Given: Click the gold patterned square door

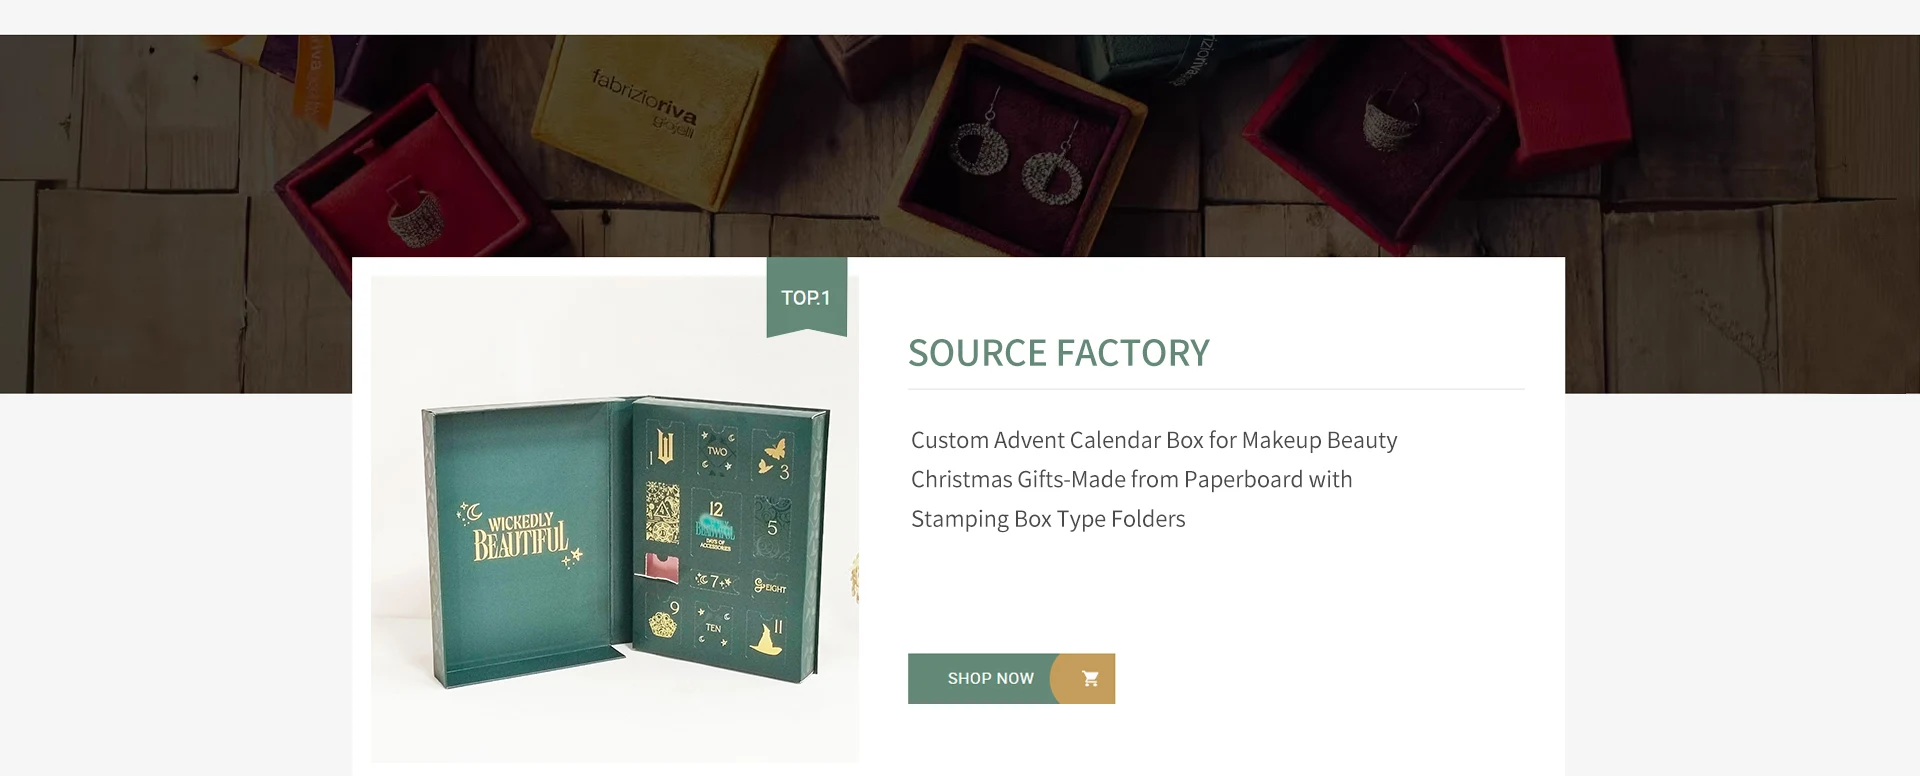Looking at the screenshot, I should [x=662, y=511].
